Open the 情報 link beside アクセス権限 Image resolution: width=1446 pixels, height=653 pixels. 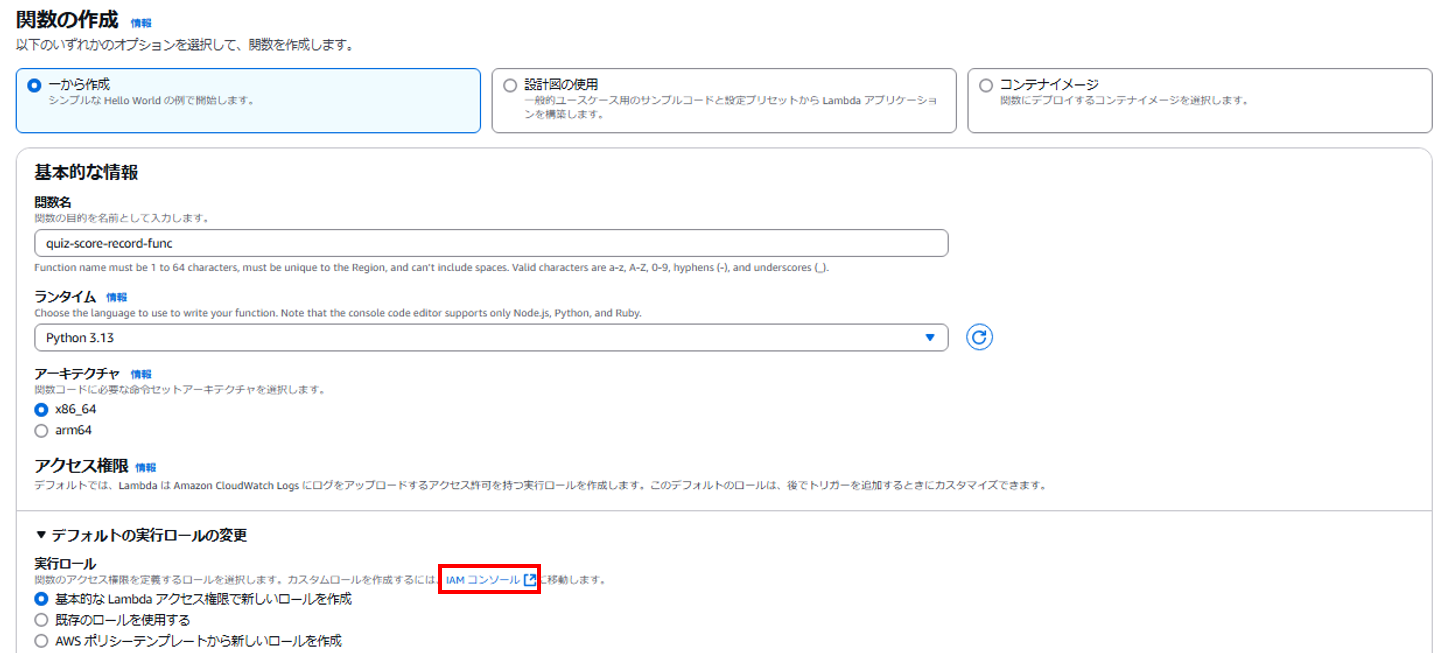coord(146,467)
